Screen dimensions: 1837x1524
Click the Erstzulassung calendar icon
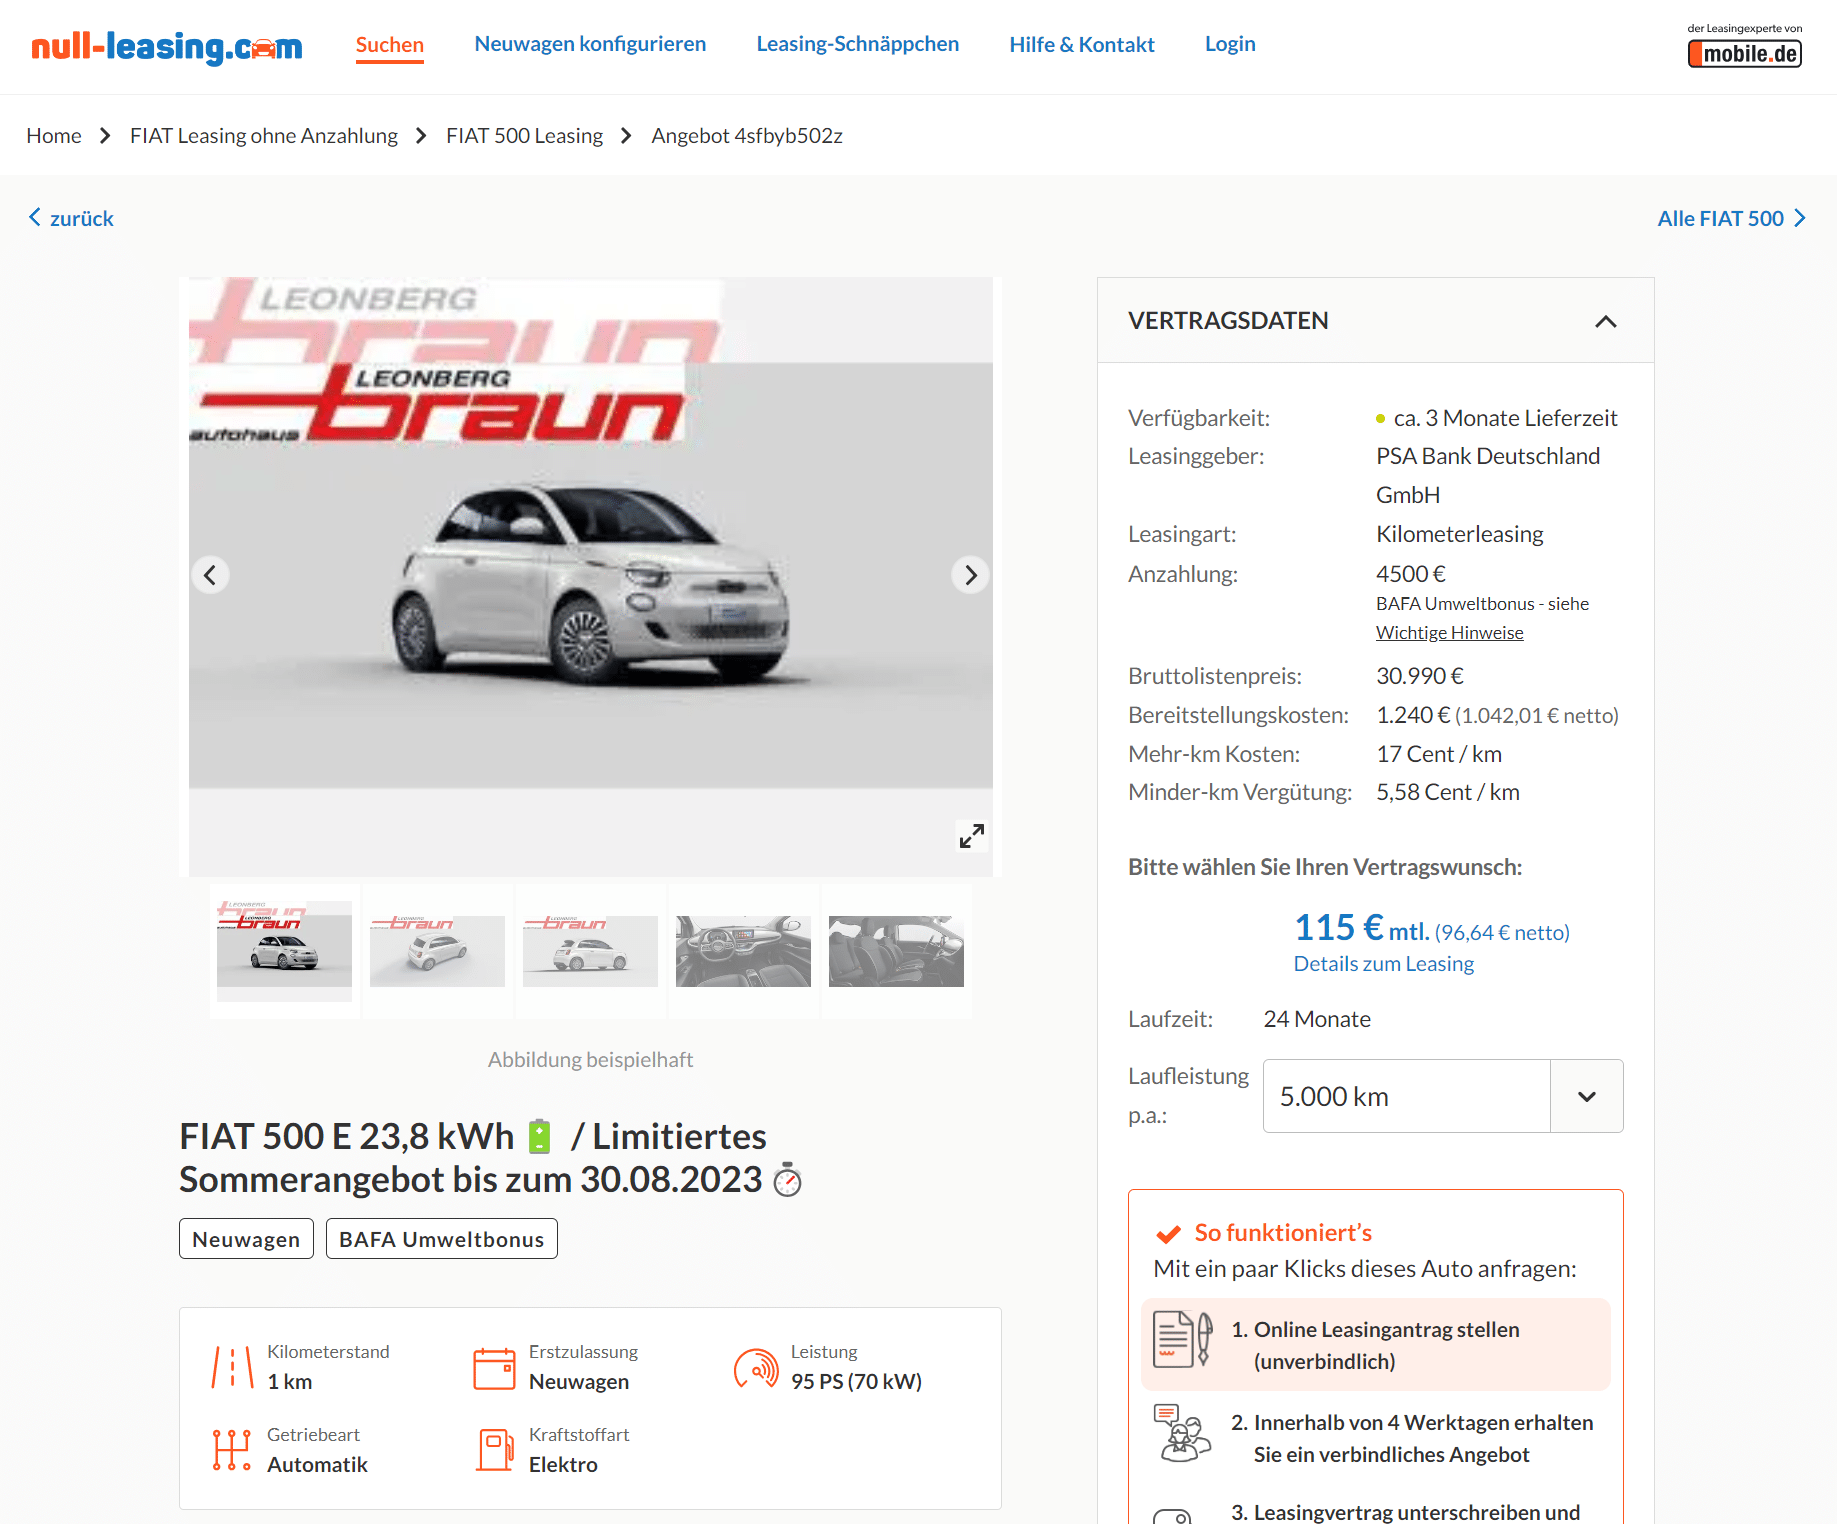(494, 1368)
